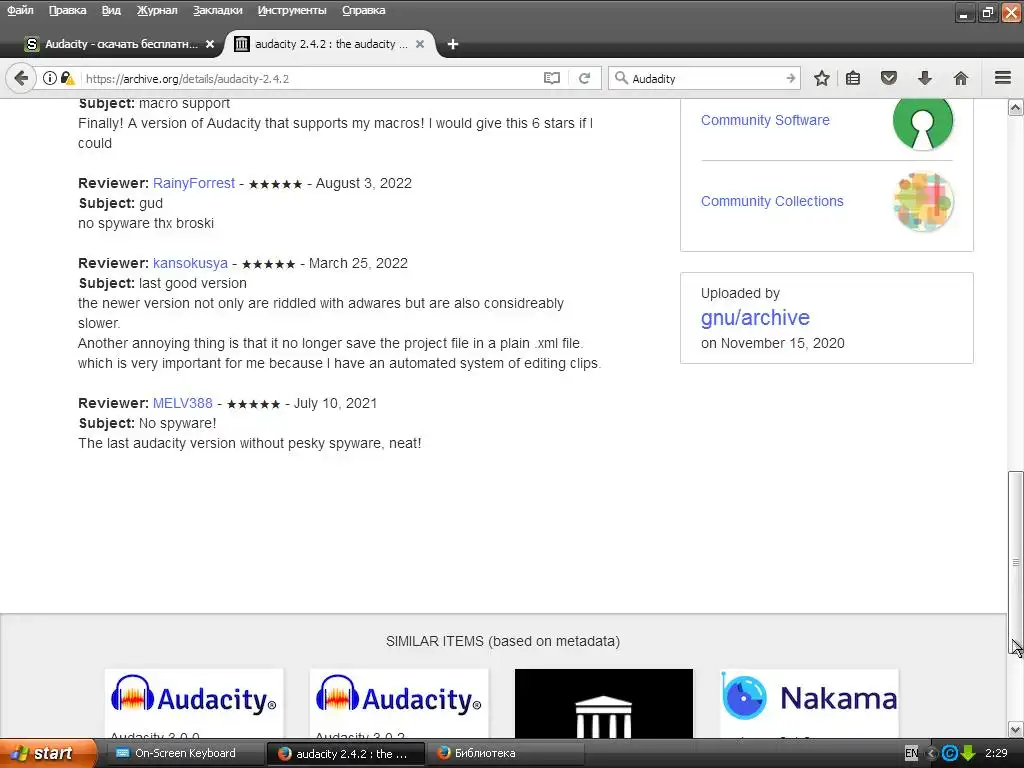Click review date August 3, 2022
This screenshot has width=1024, height=768.
[364, 183]
